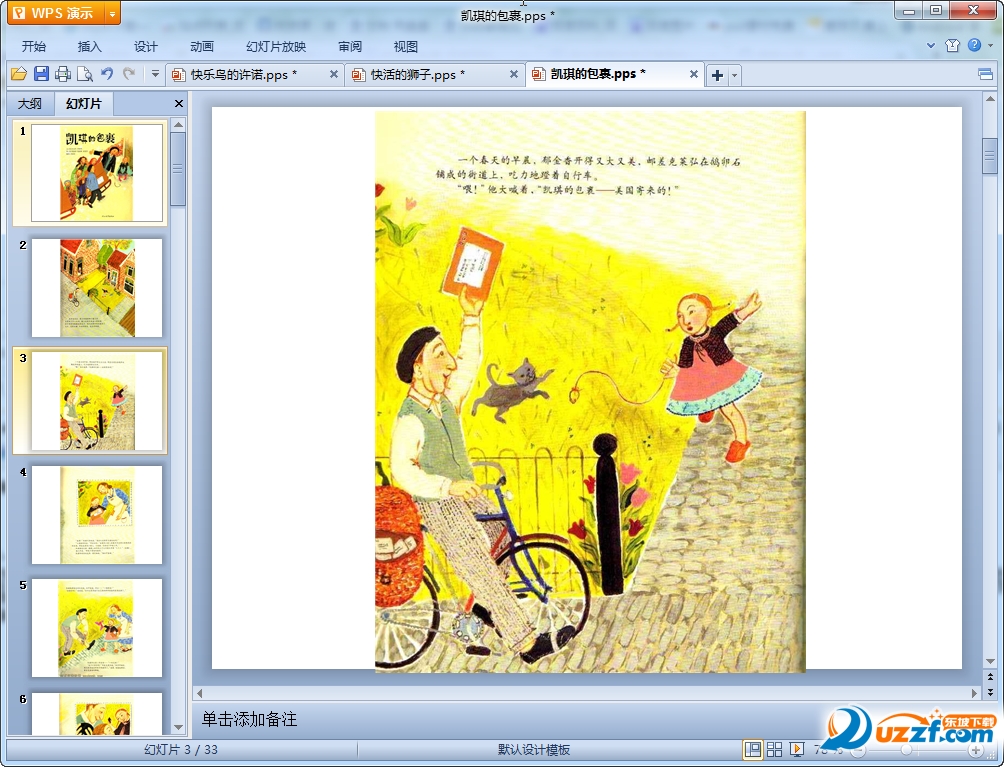
Task: Add a new document tab with plus
Action: pyautogui.click(x=717, y=76)
